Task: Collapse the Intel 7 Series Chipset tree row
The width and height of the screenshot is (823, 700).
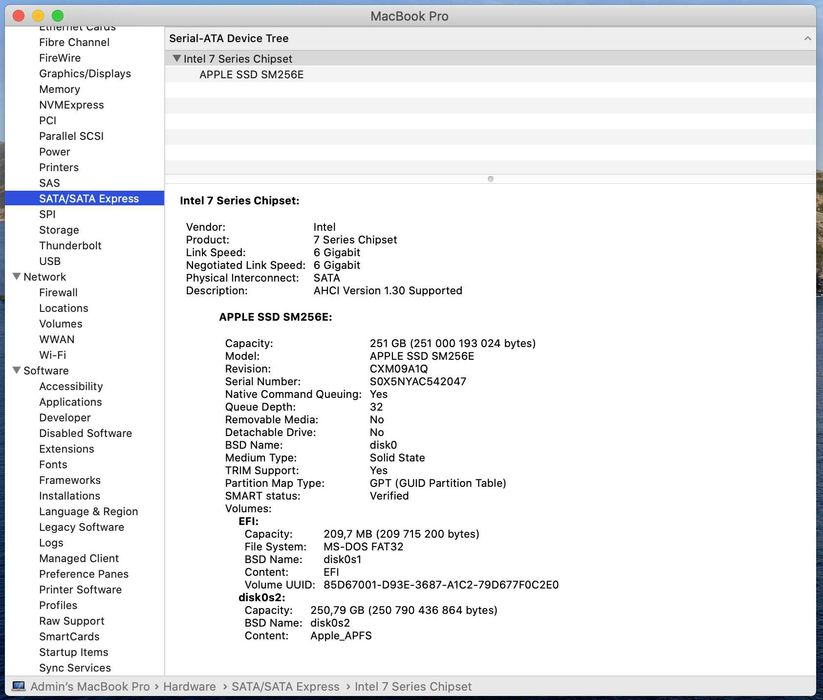Action: pos(177,58)
